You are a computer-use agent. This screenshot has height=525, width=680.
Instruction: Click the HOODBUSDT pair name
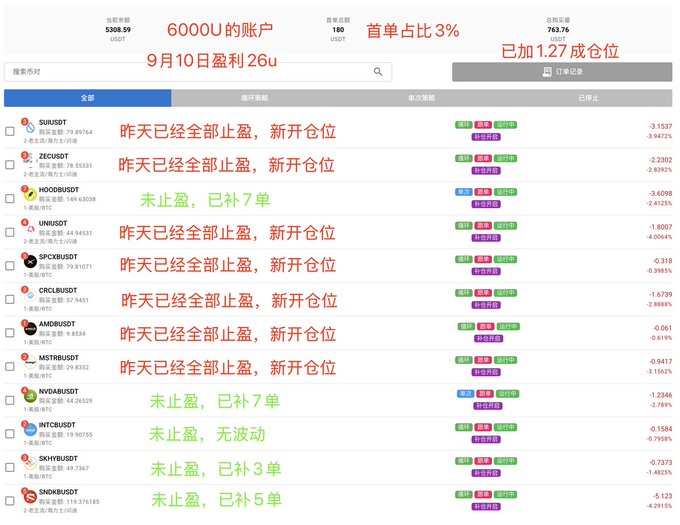click(x=59, y=190)
